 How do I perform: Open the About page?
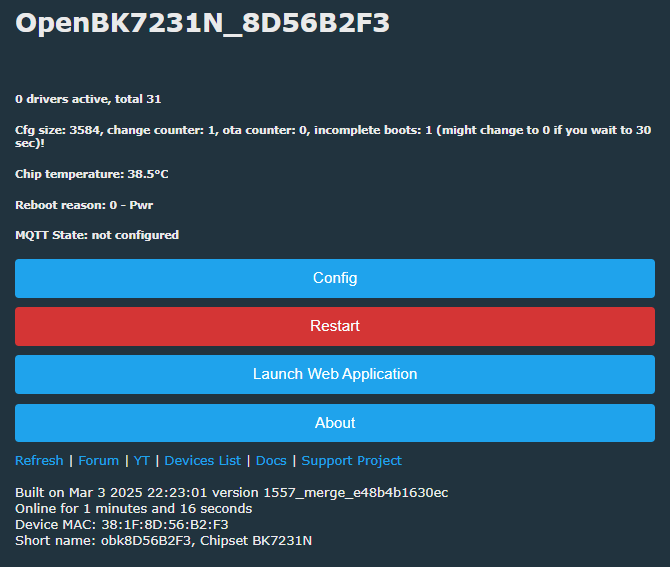pos(335,423)
